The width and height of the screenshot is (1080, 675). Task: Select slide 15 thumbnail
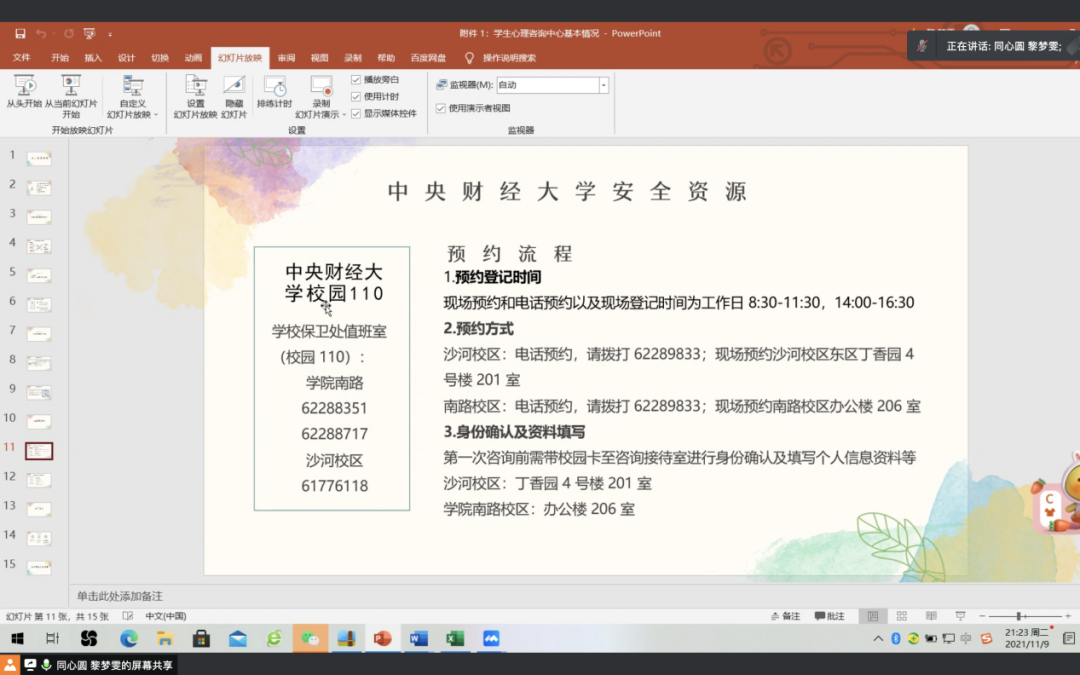coord(39,568)
